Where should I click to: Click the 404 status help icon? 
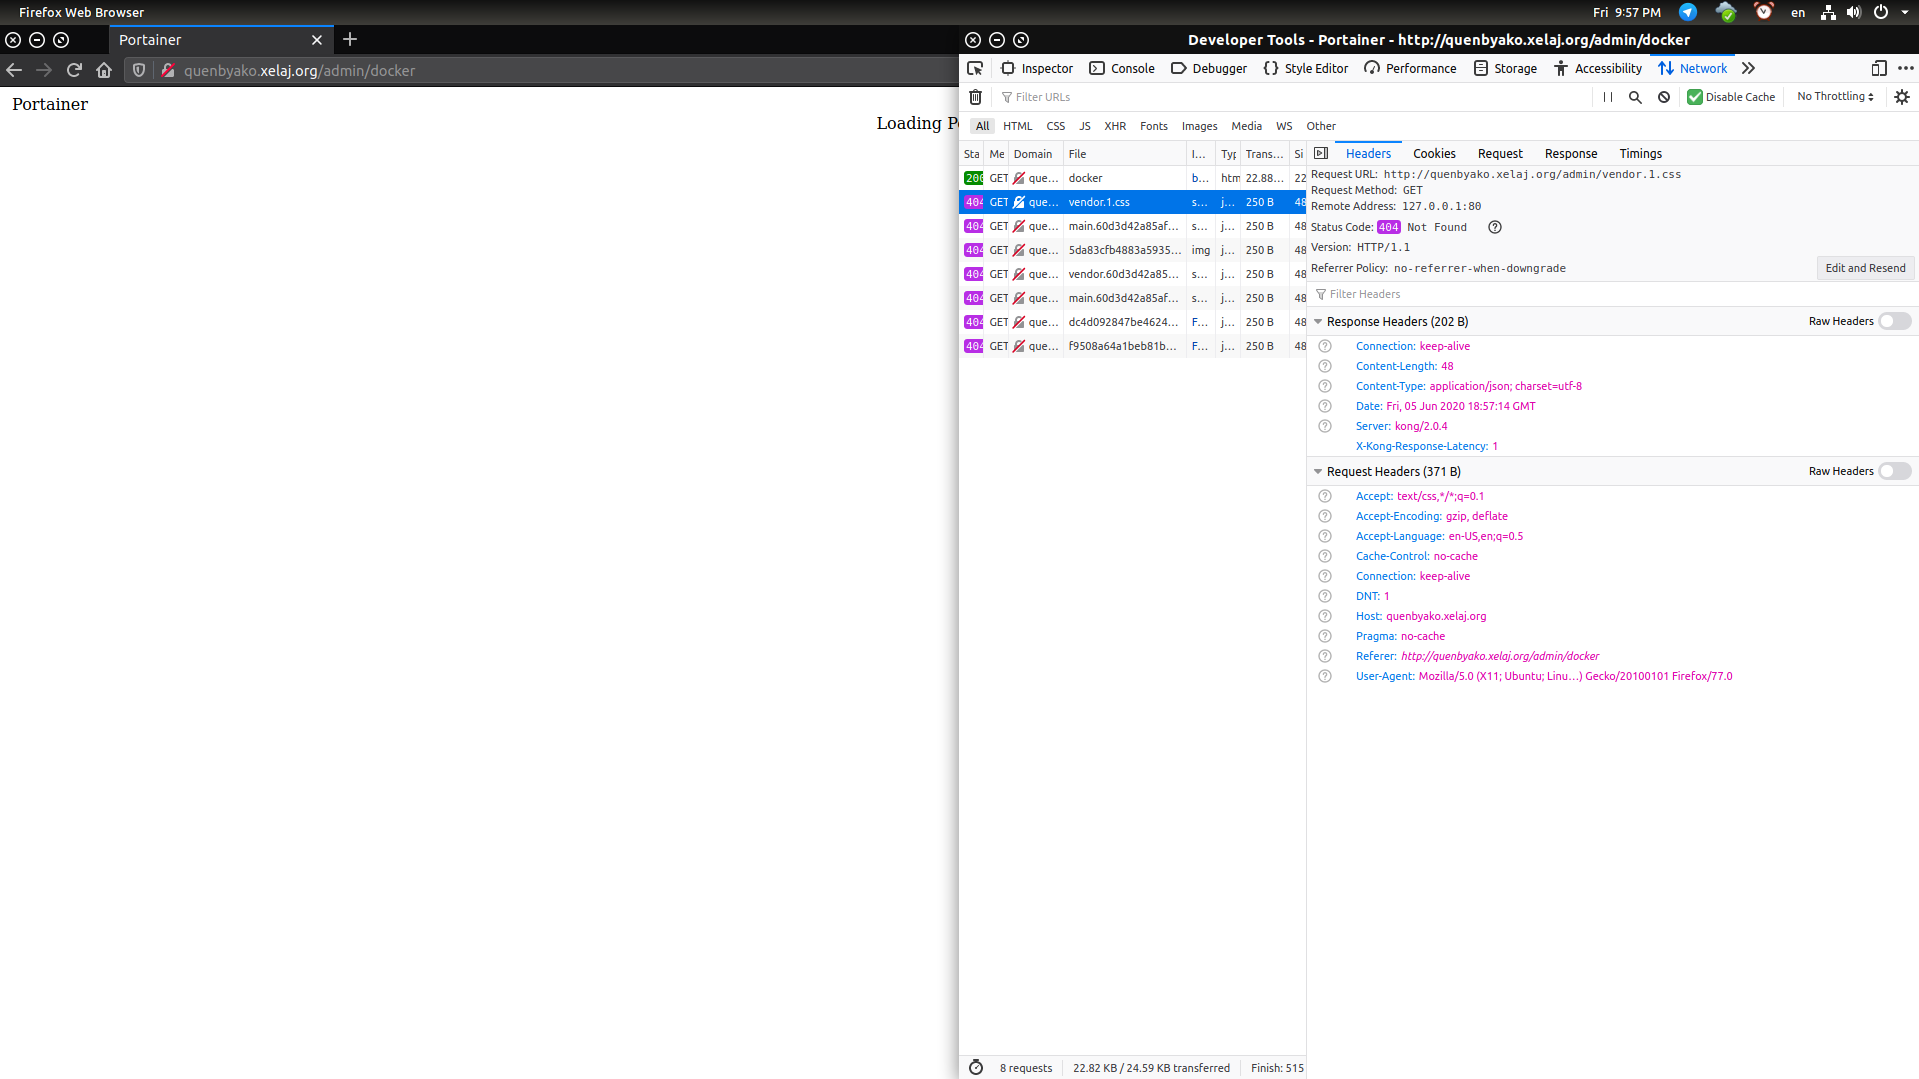pos(1494,227)
